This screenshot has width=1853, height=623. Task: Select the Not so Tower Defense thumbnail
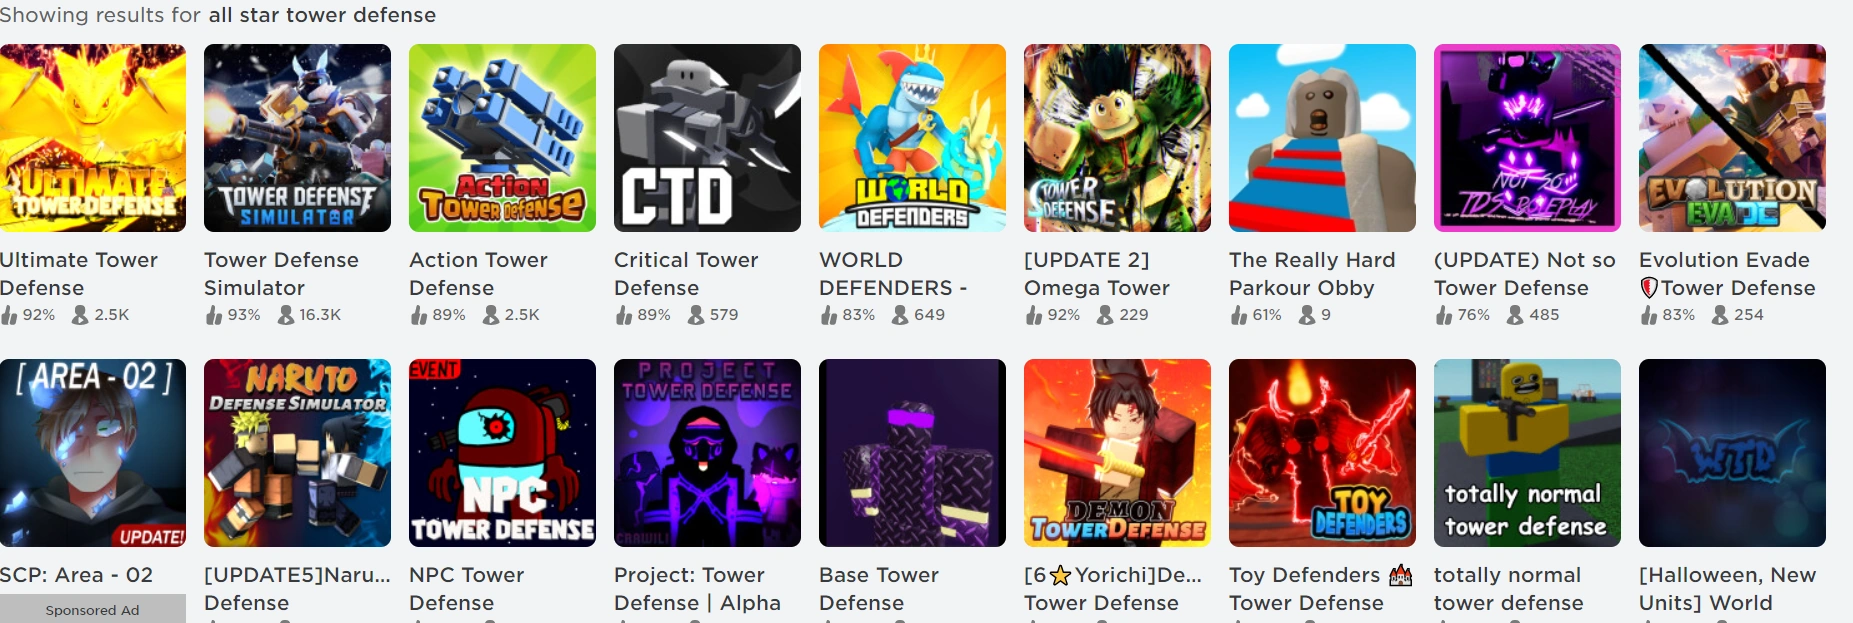click(1527, 138)
